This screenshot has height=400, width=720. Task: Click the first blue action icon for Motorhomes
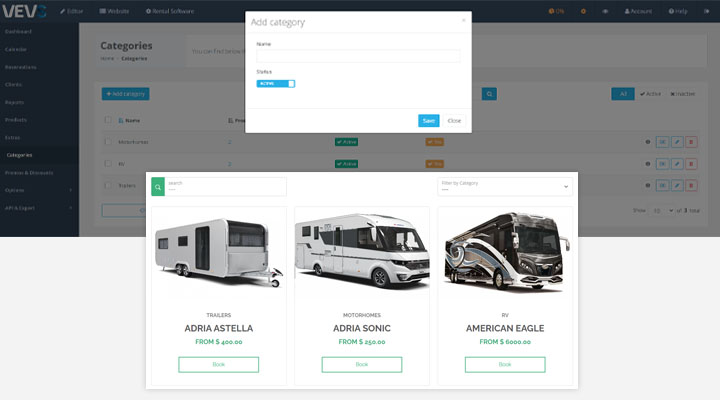(662, 142)
